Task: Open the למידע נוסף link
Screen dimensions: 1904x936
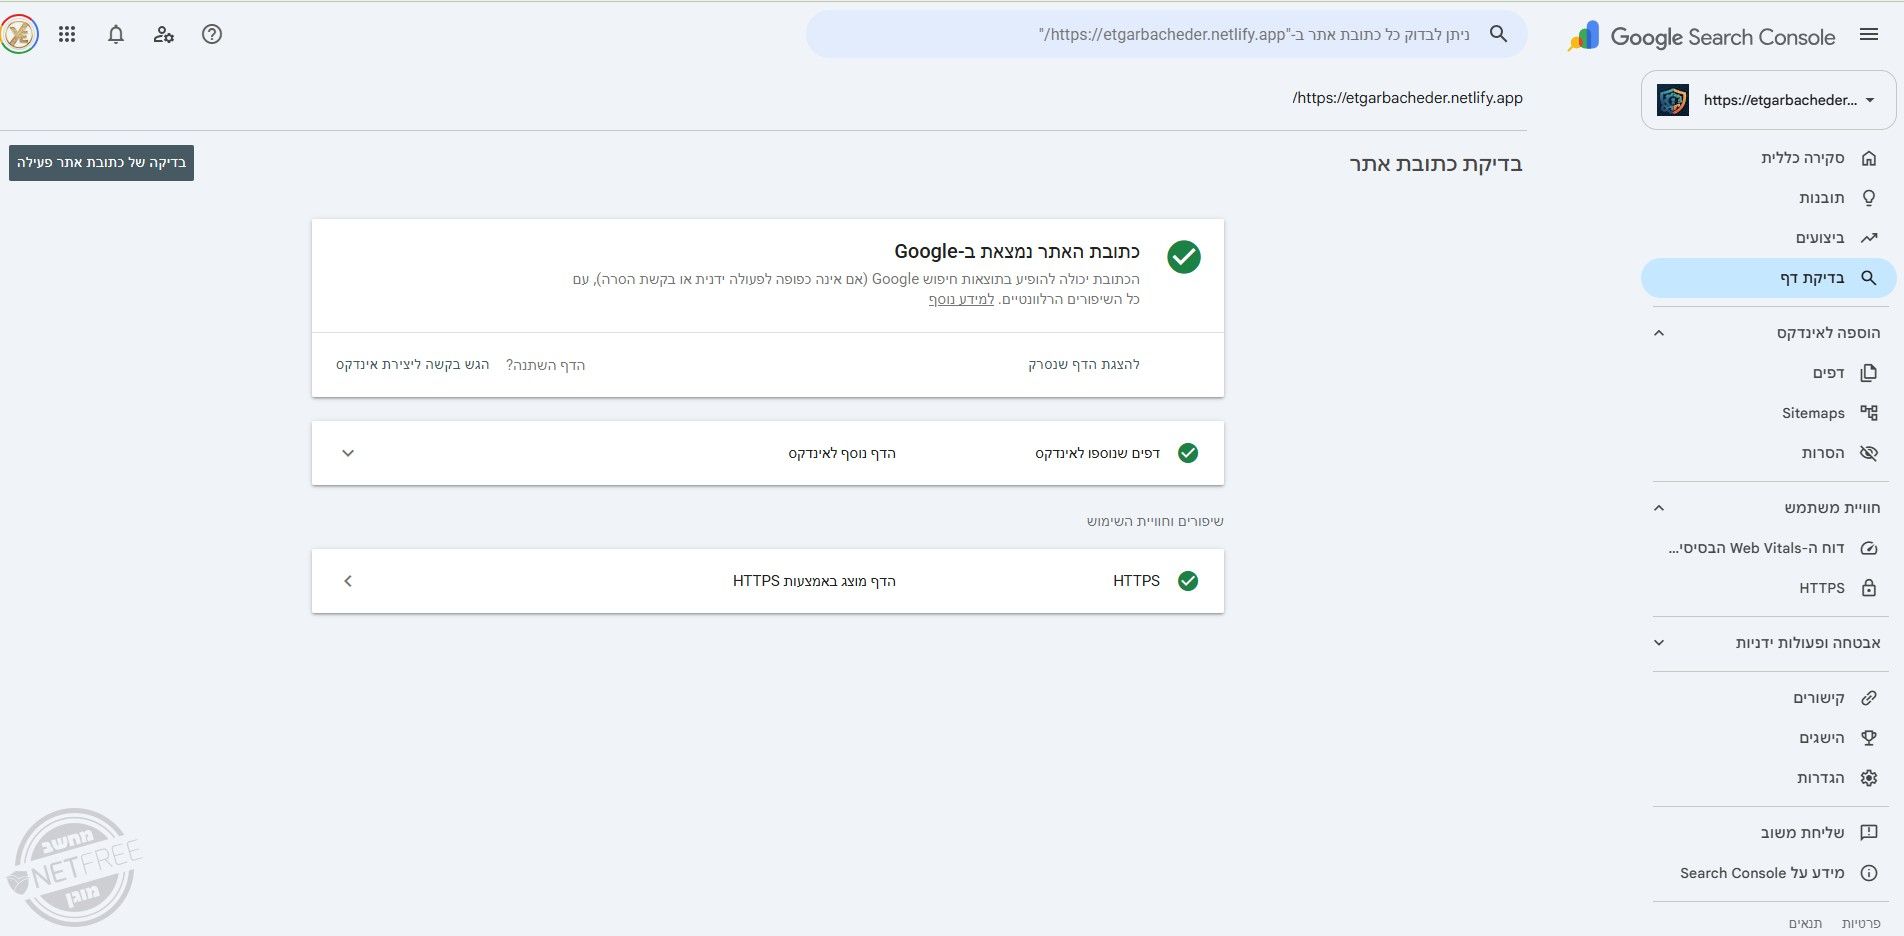Action: coord(961,299)
